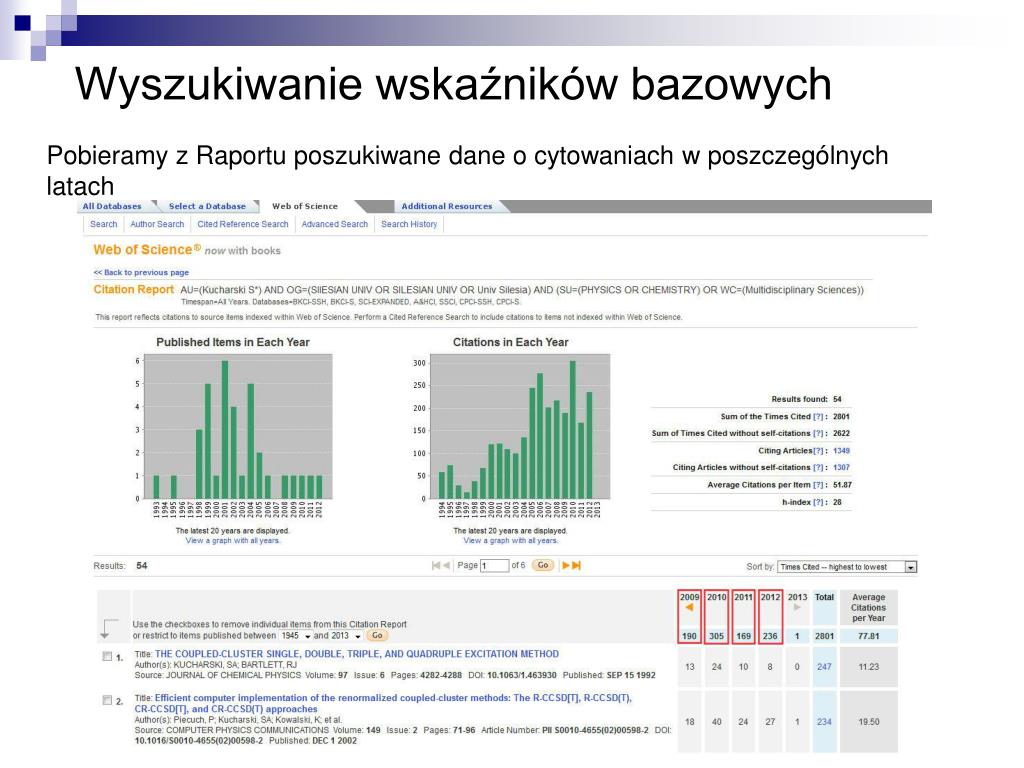Click Web of Science logo text

147,249
